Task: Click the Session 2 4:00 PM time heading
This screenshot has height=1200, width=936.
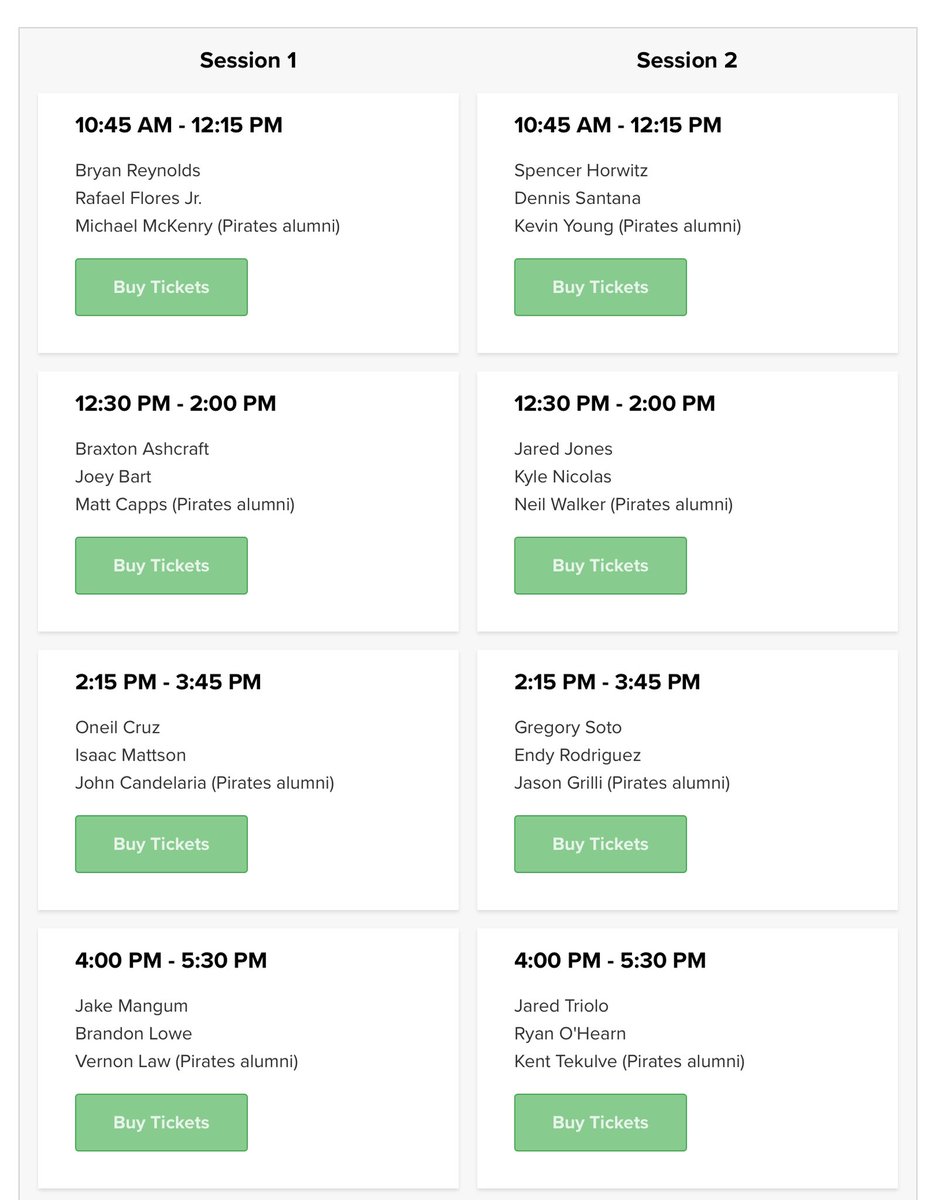Action: click(610, 961)
